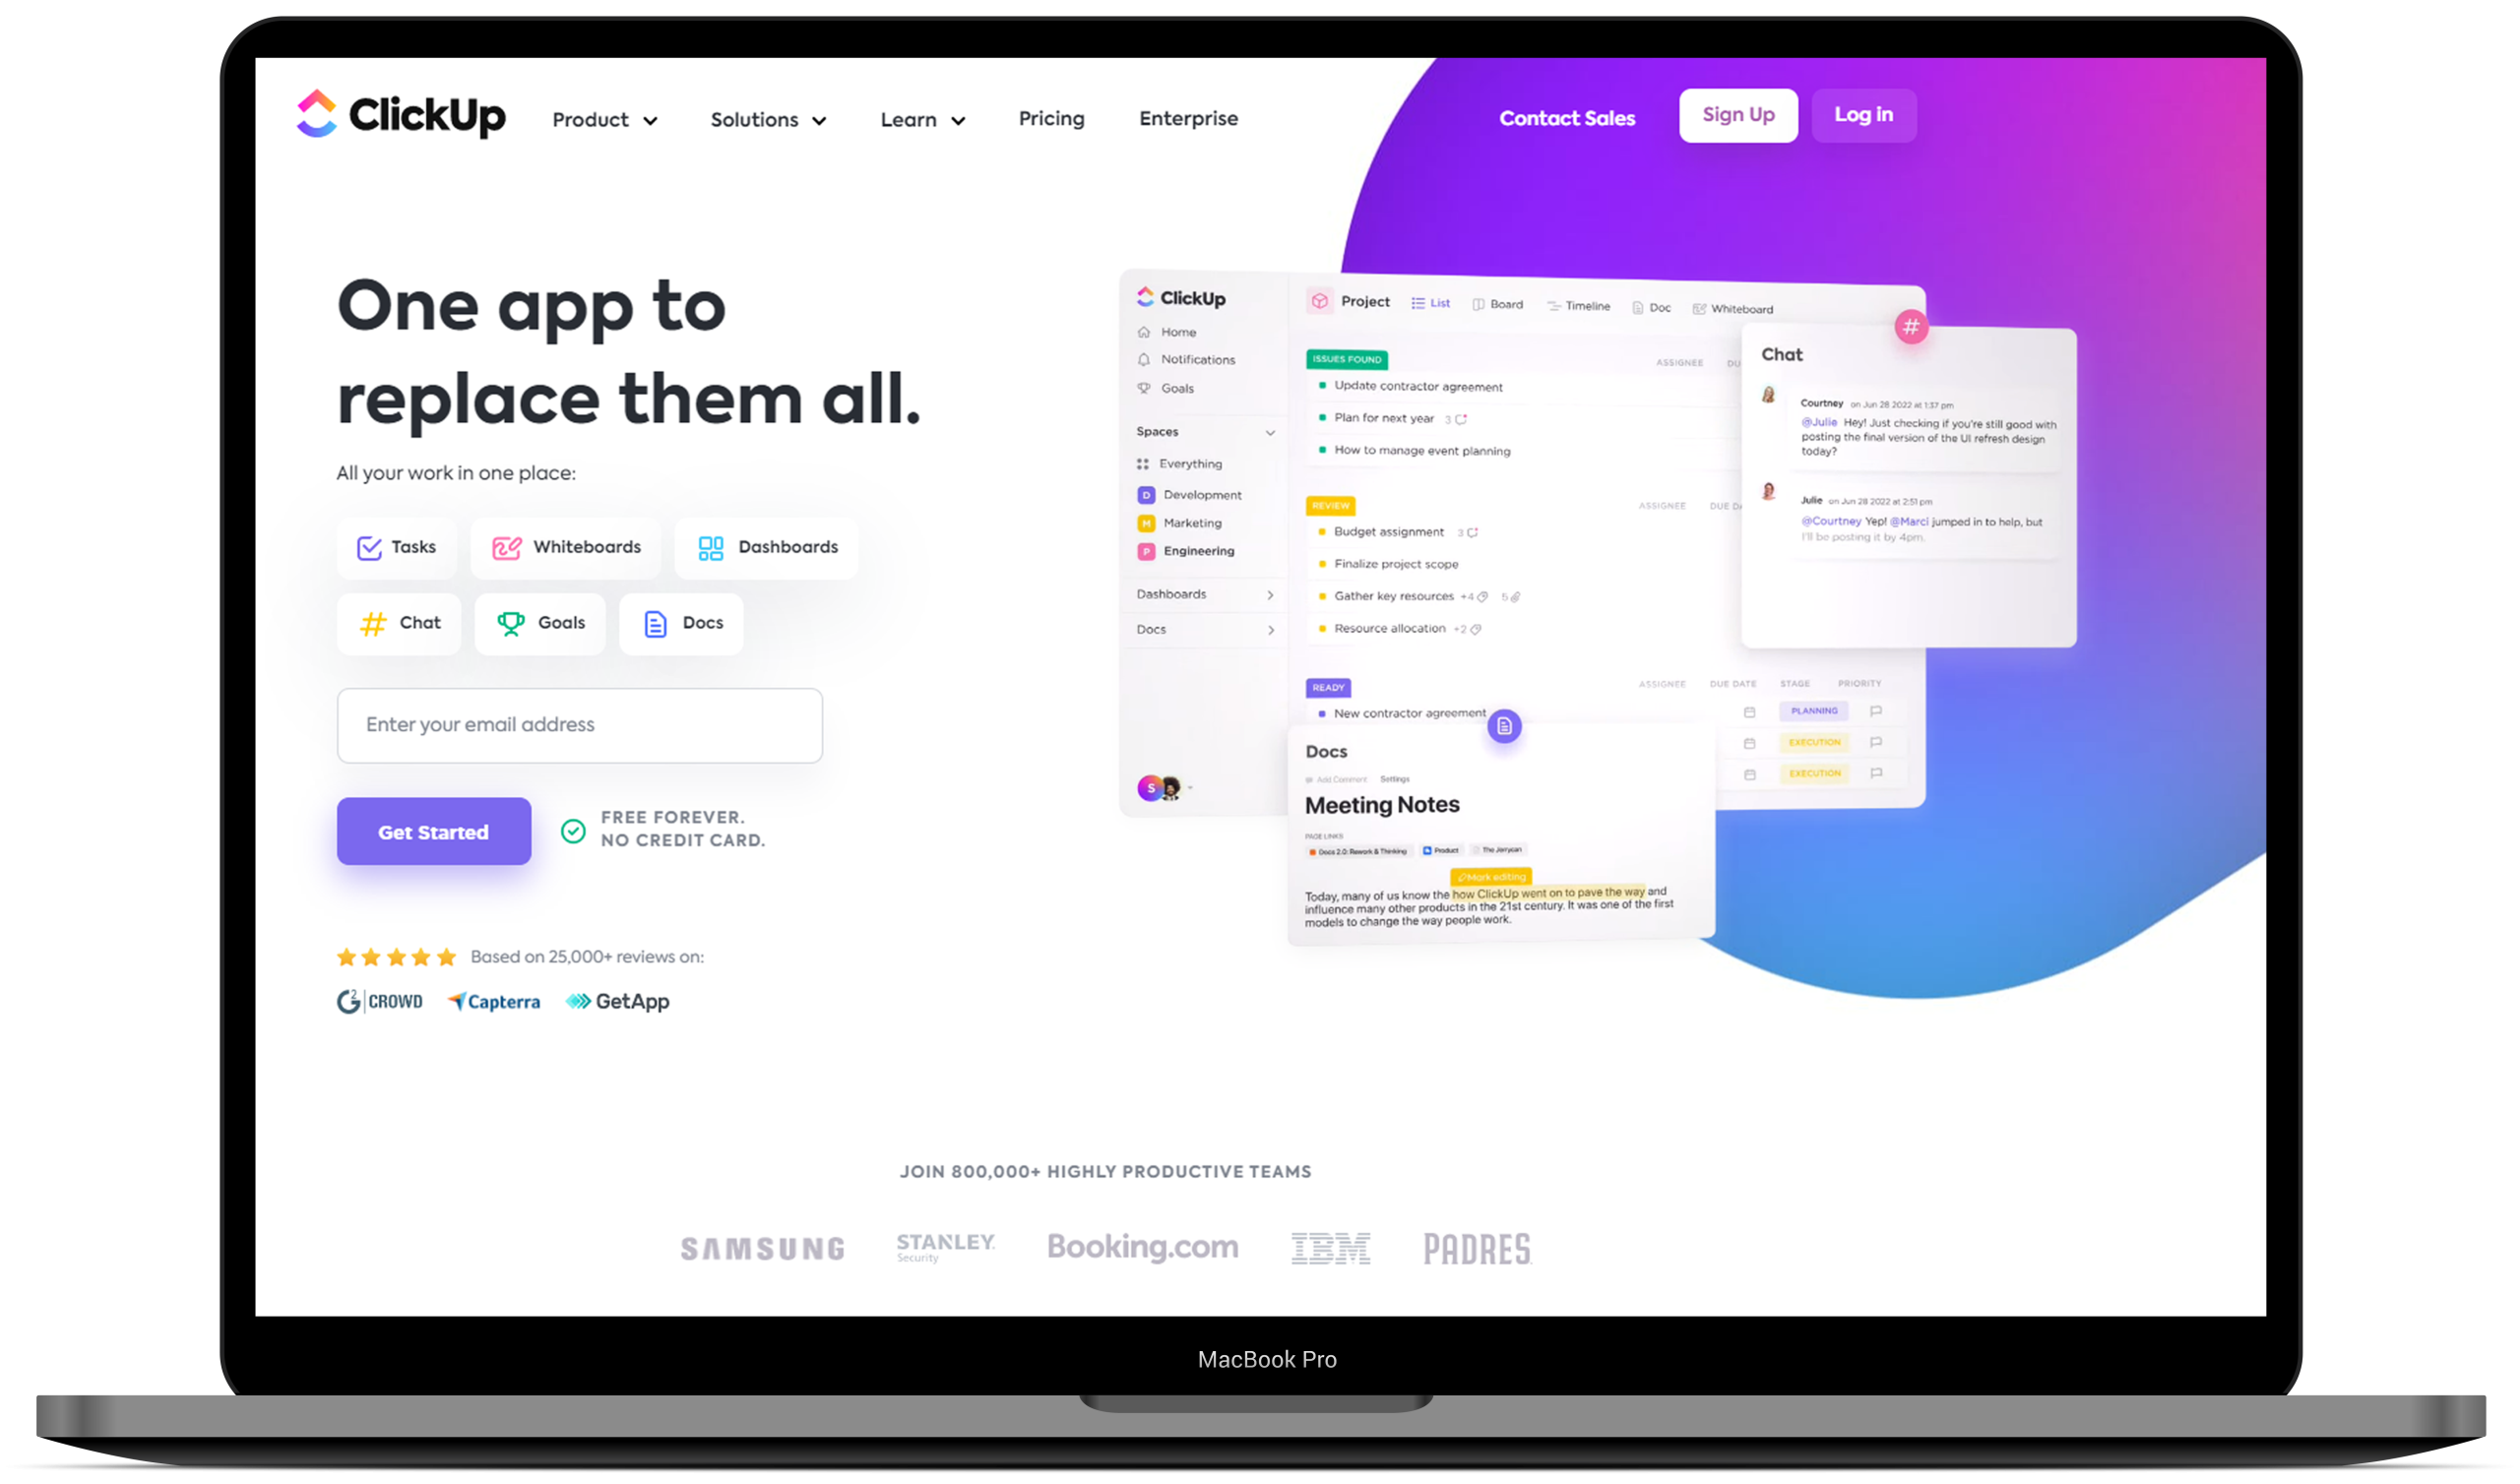
Task: Click the Goals feature icon
Action: click(x=513, y=622)
